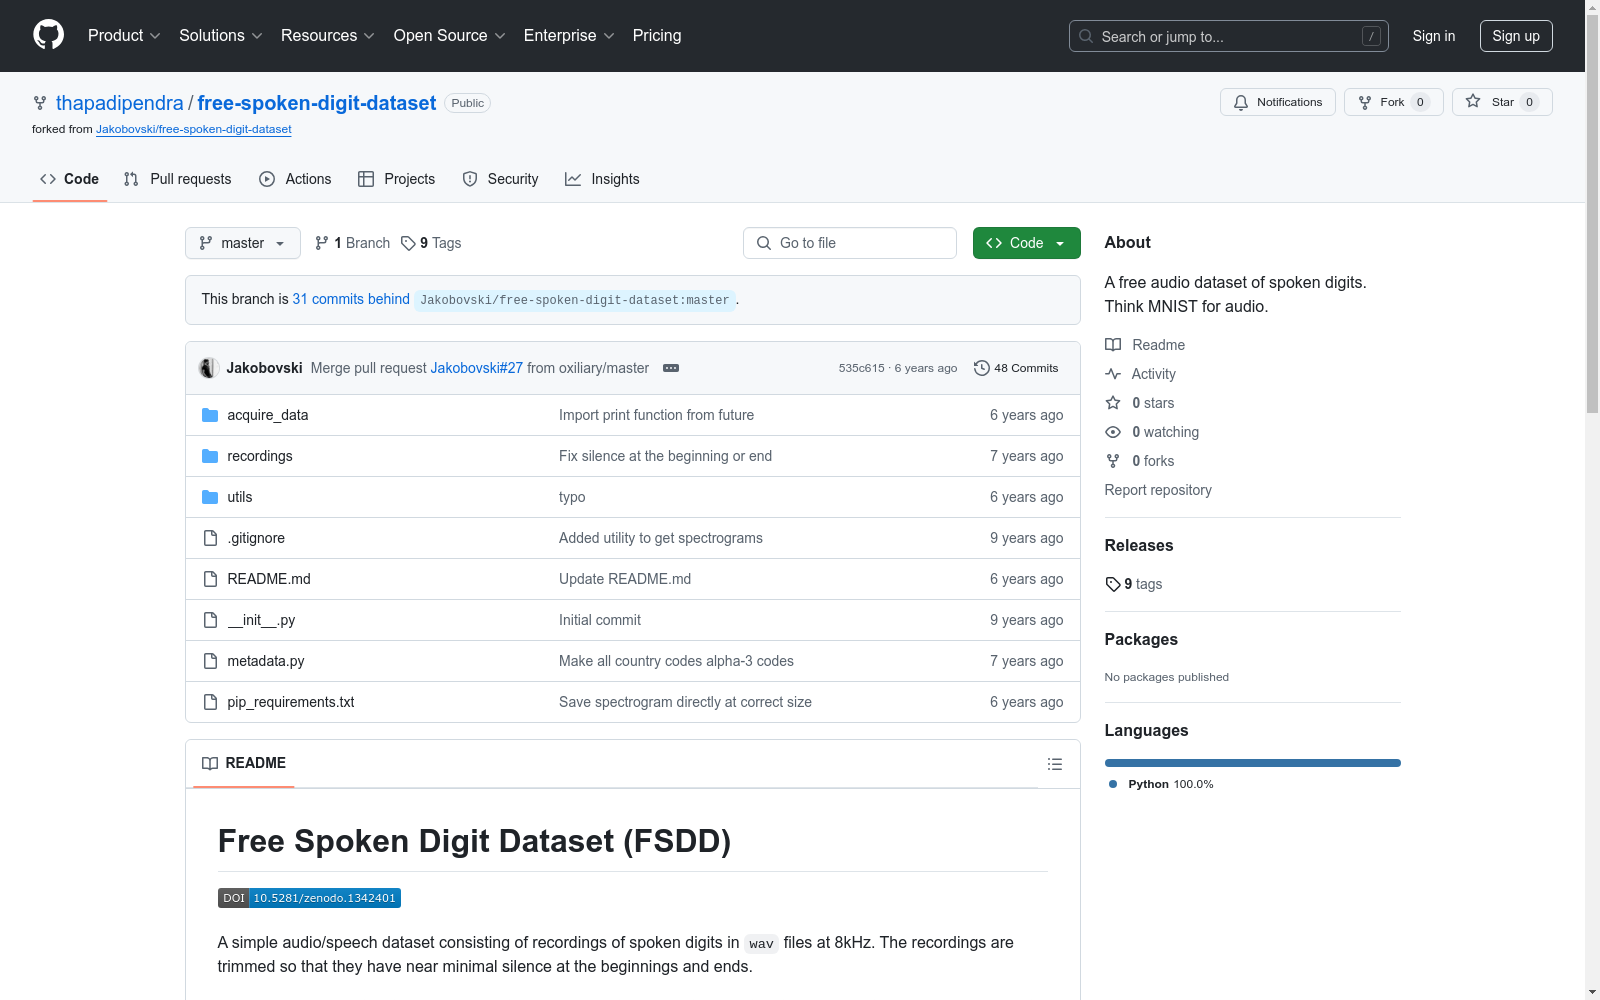Viewport: 1600px width, 1000px height.
Task: Click the pip_requirements.txt file icon
Action: tap(210, 702)
